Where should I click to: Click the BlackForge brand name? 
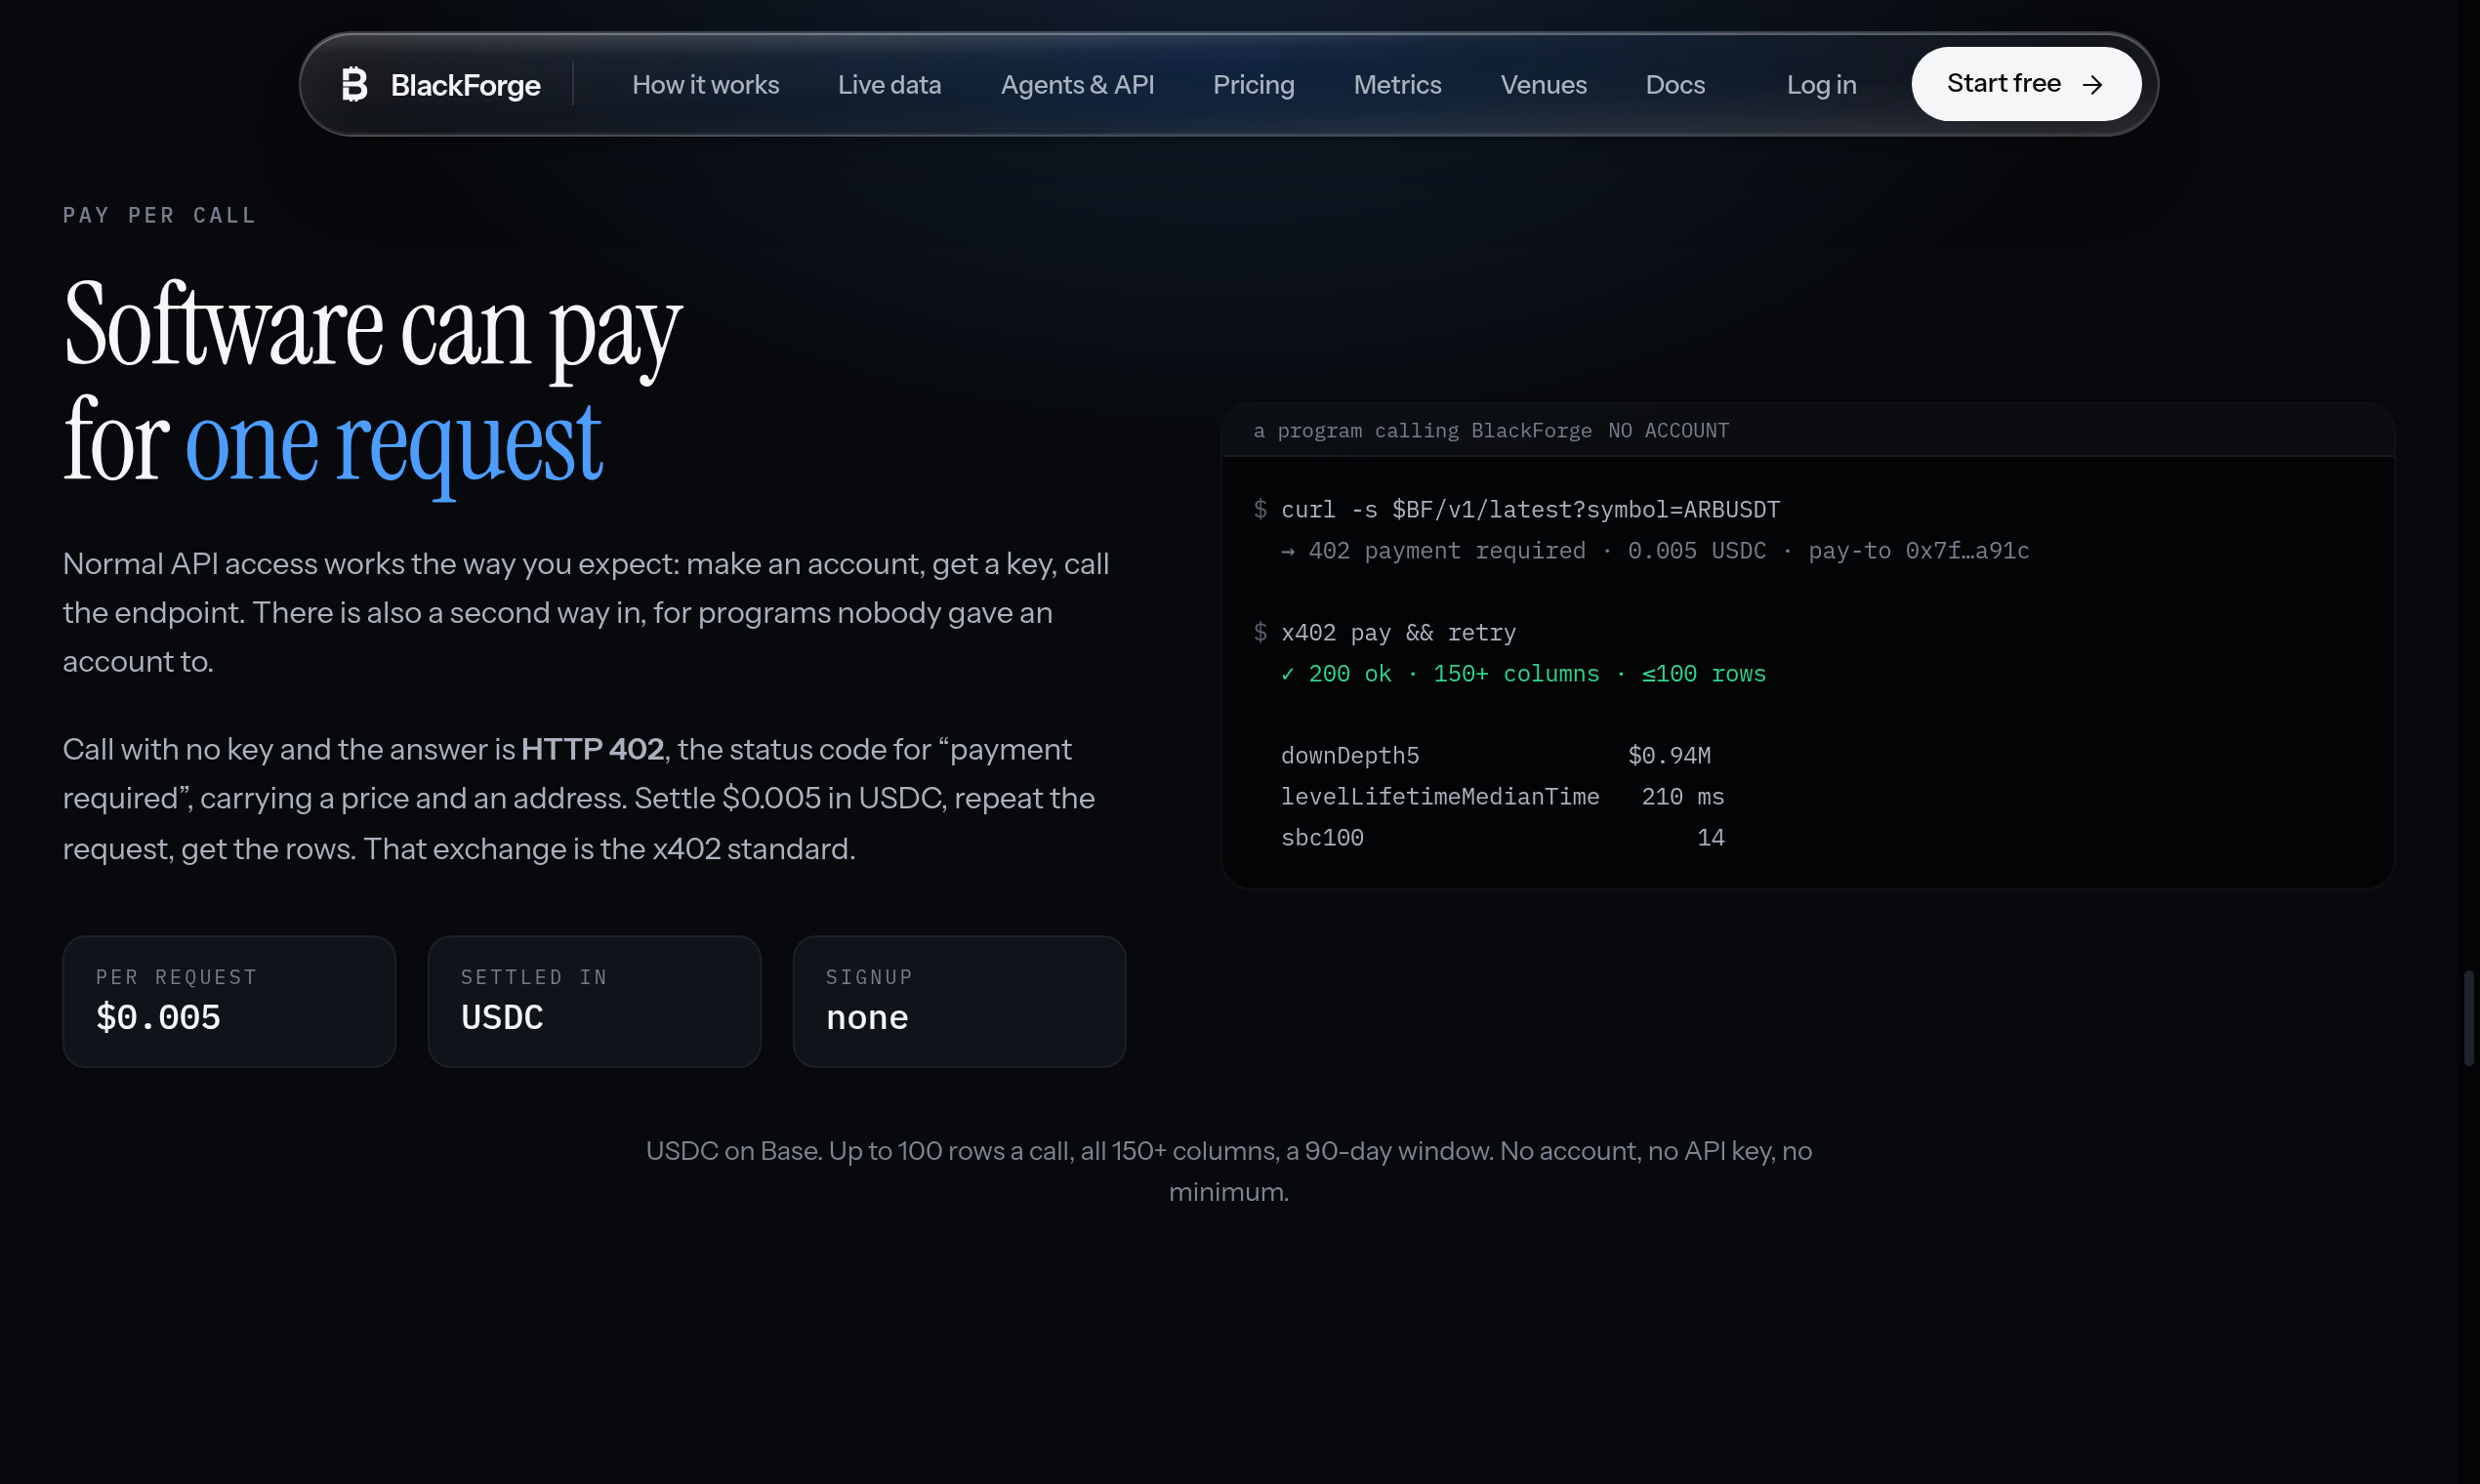pos(465,86)
